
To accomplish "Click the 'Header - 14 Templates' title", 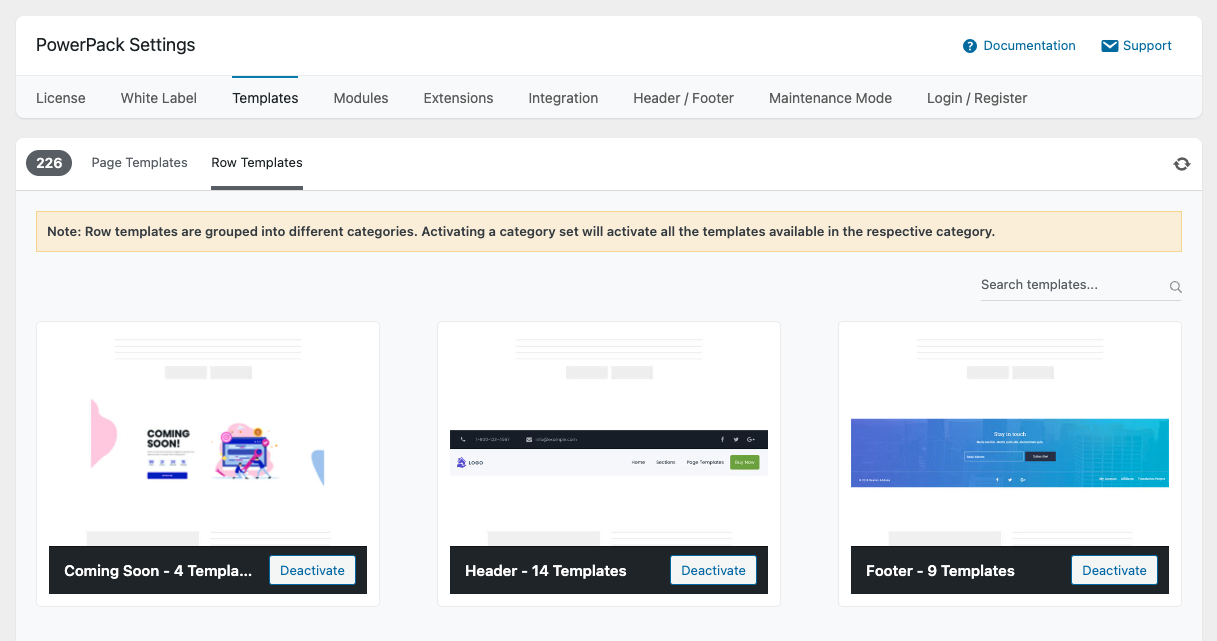I will pyautogui.click(x=546, y=571).
